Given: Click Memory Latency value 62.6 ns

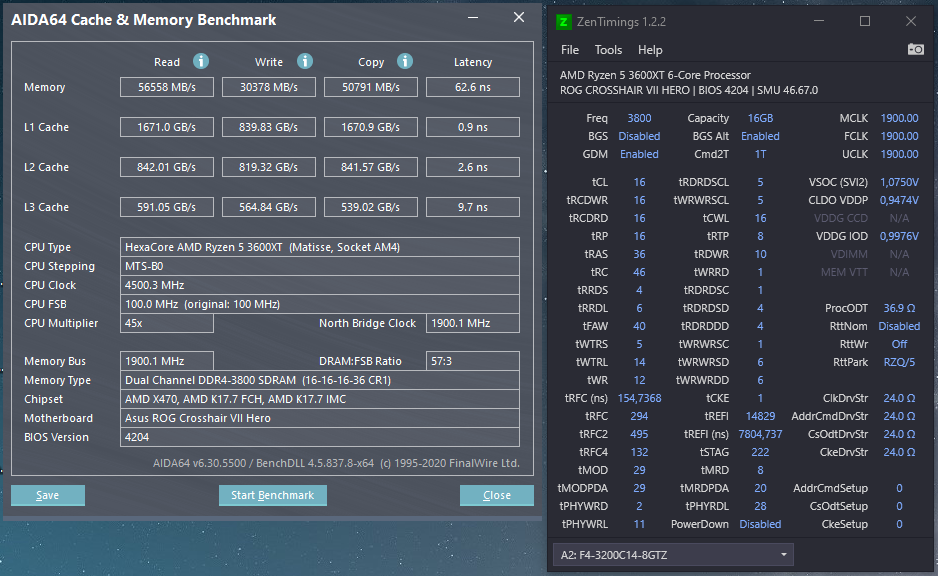Looking at the screenshot, I should (x=473, y=87).
